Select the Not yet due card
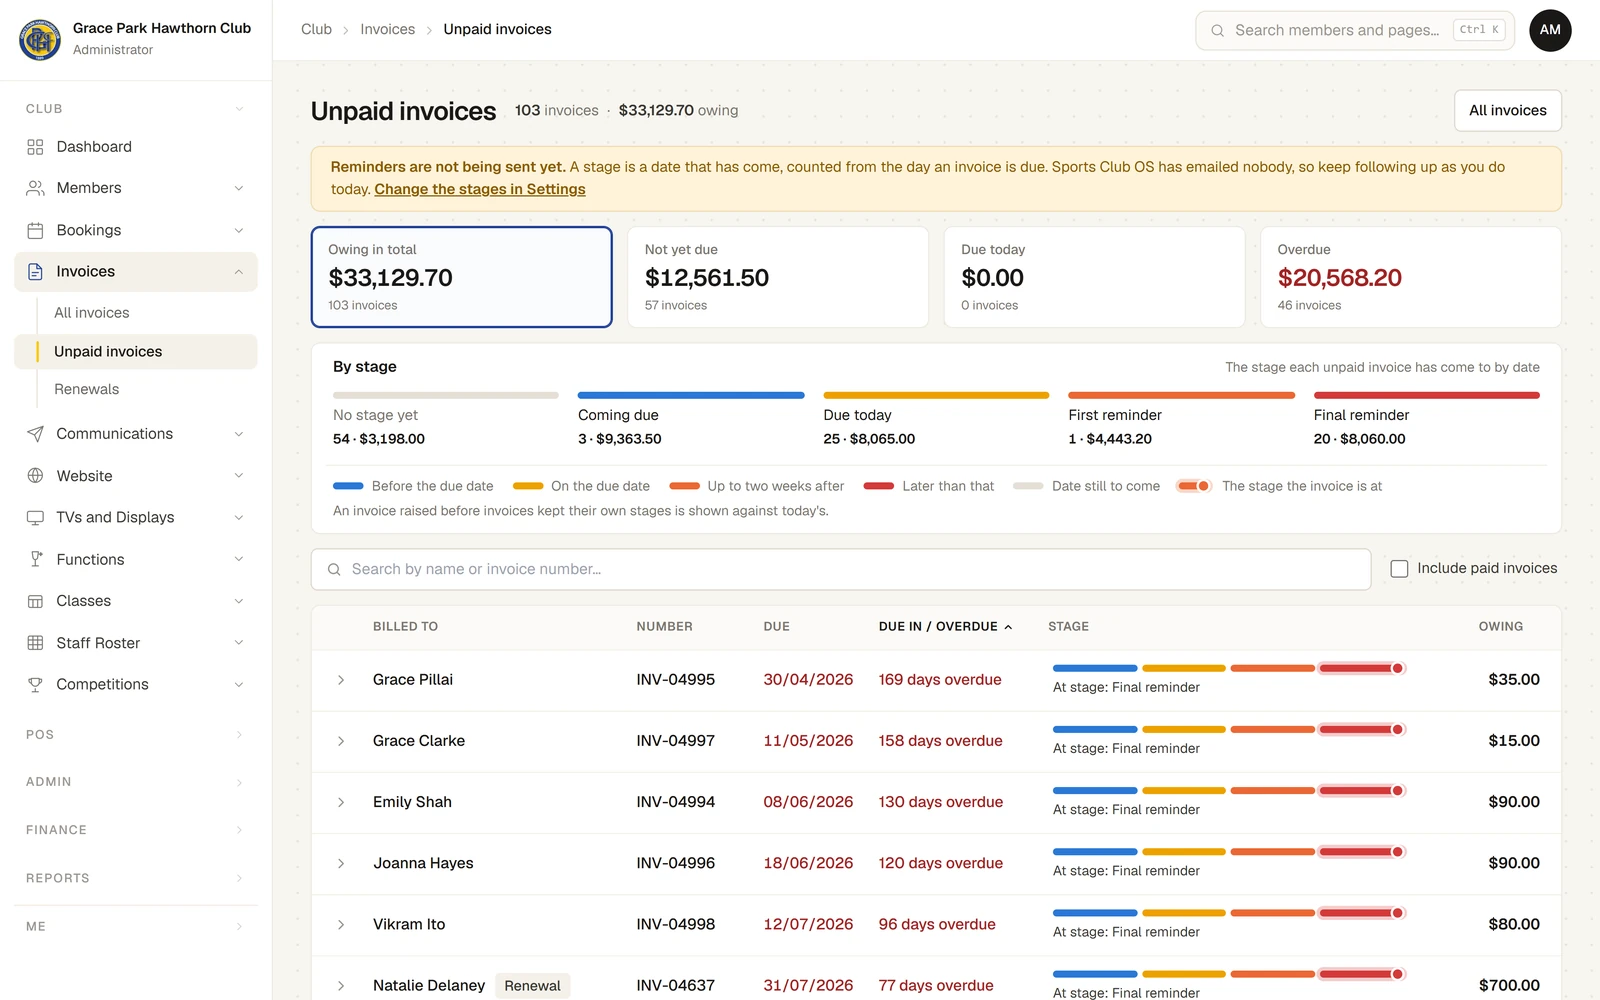Image resolution: width=1600 pixels, height=1000 pixels. [x=778, y=277]
